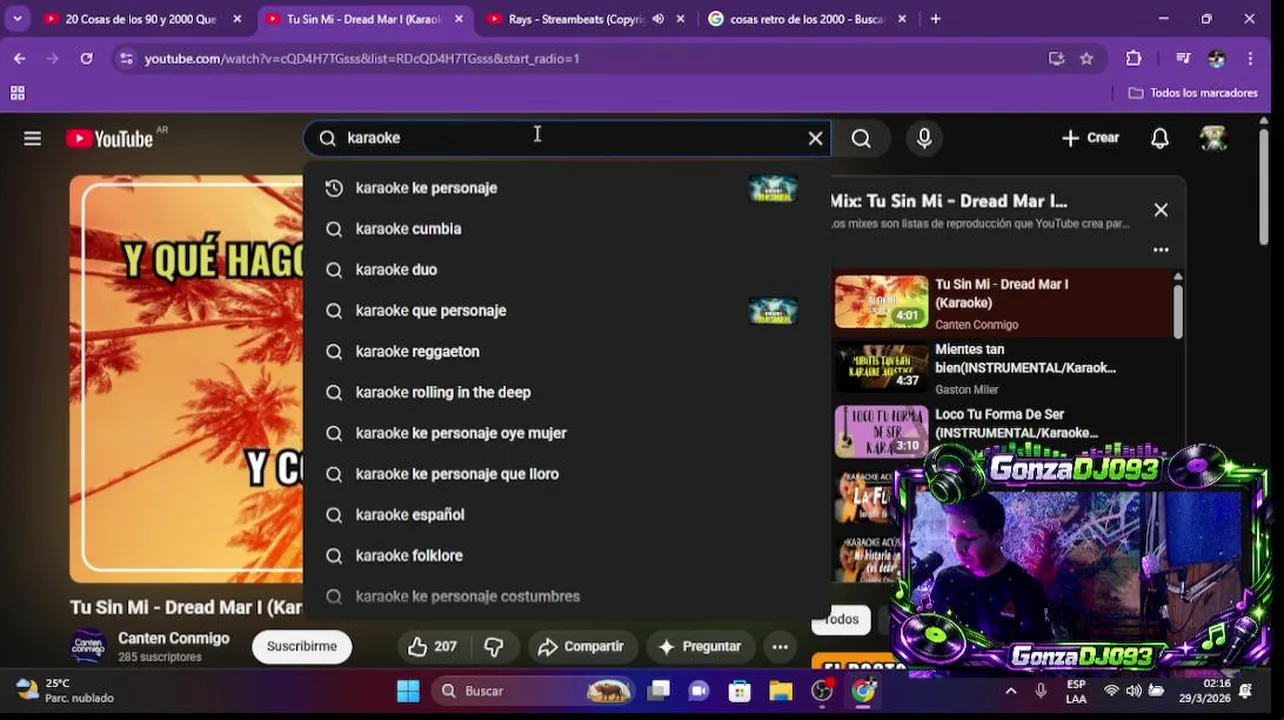Expand the tab search dropdown arrow

coord(17,19)
